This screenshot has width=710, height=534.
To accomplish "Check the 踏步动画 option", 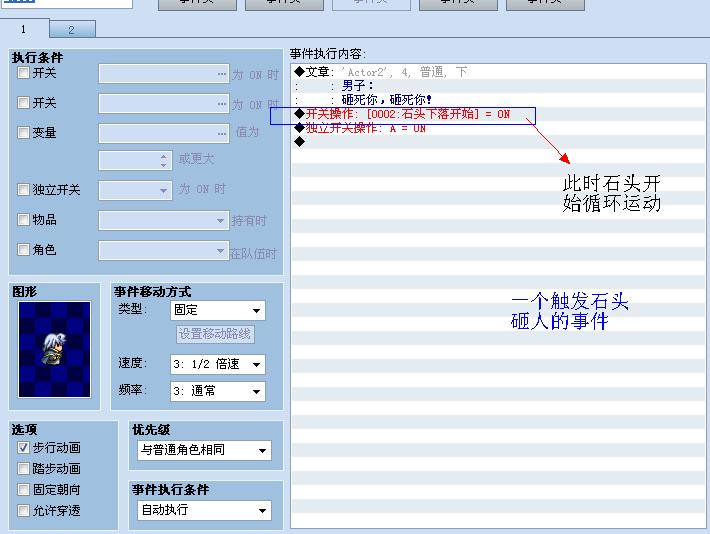I will 23,468.
